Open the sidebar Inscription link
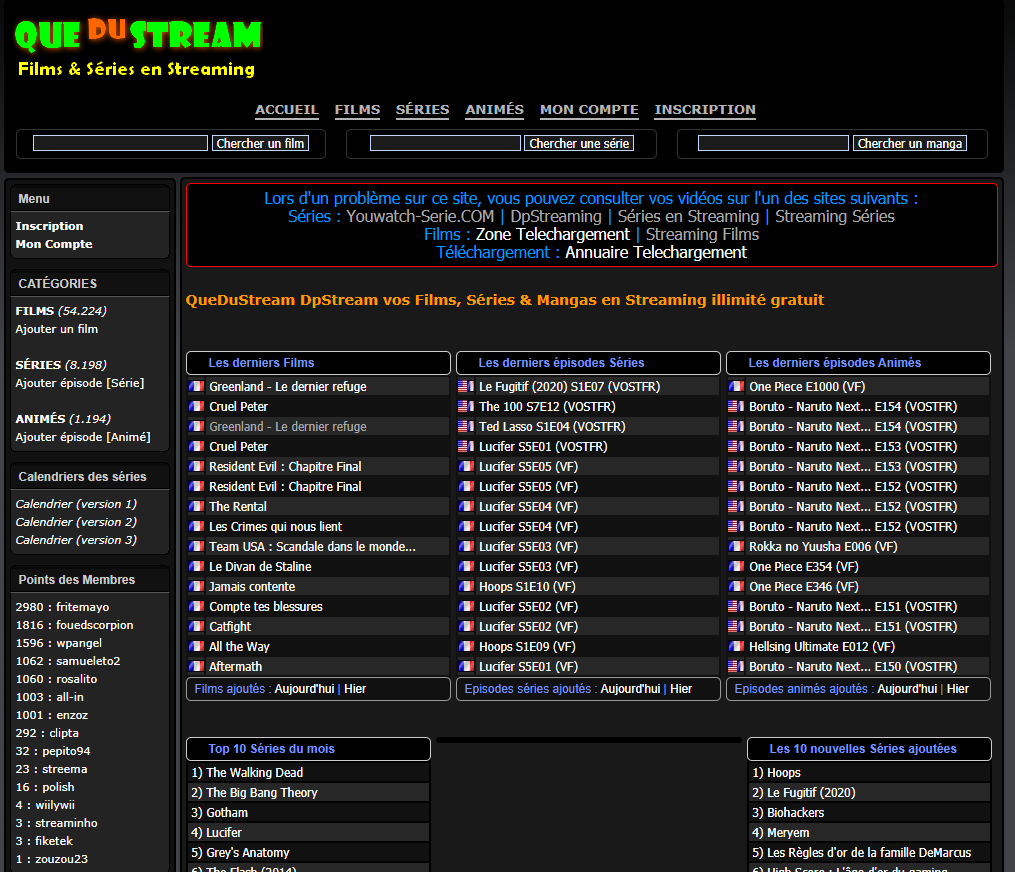 click(x=49, y=226)
